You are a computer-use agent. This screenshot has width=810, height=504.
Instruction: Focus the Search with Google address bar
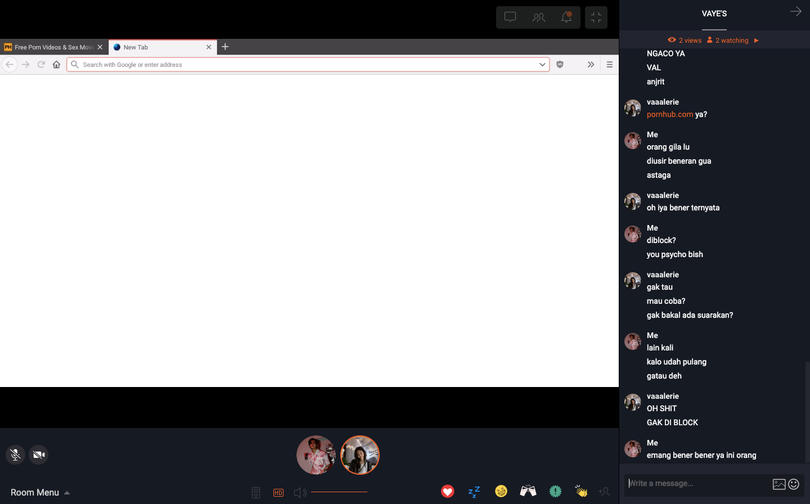[x=307, y=65]
